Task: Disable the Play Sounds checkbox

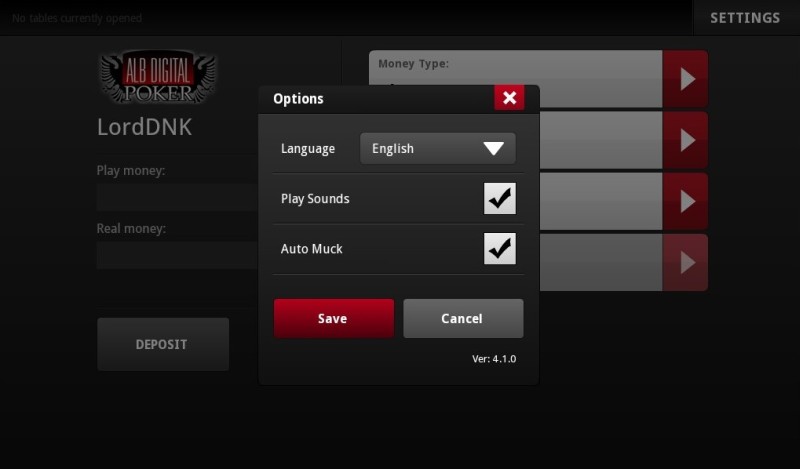Action: click(x=499, y=199)
